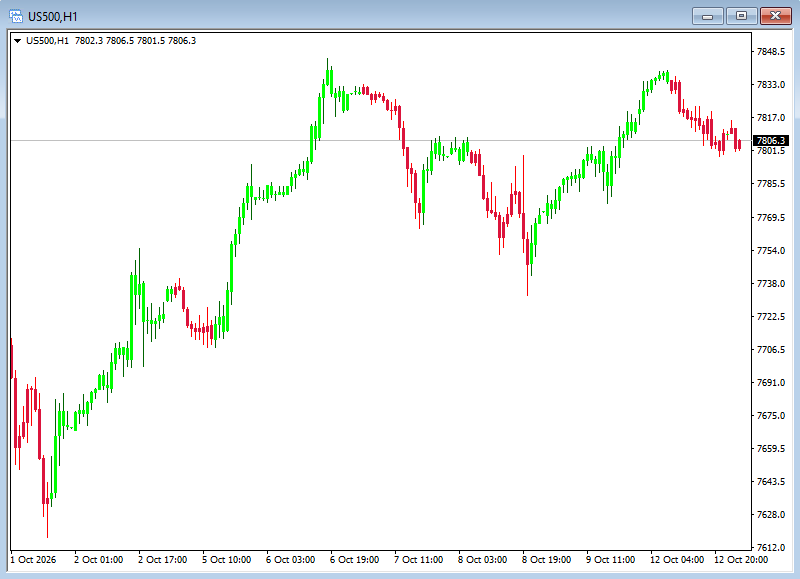Click the 5 Oct 10:00 time axis label
Screen dimensions: 800x579
point(227,560)
